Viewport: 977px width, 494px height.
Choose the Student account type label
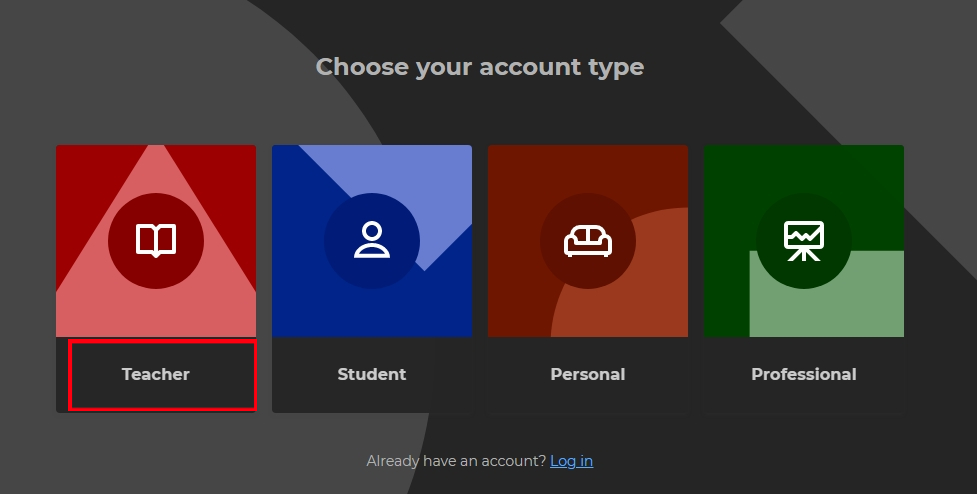coord(372,374)
